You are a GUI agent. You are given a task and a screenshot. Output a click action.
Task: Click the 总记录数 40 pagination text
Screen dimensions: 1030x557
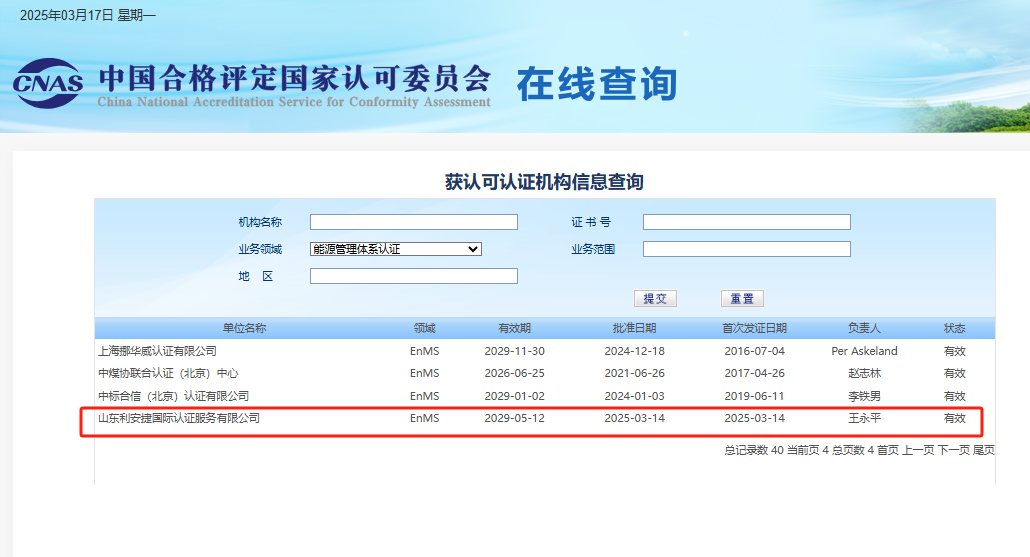pyautogui.click(x=754, y=450)
